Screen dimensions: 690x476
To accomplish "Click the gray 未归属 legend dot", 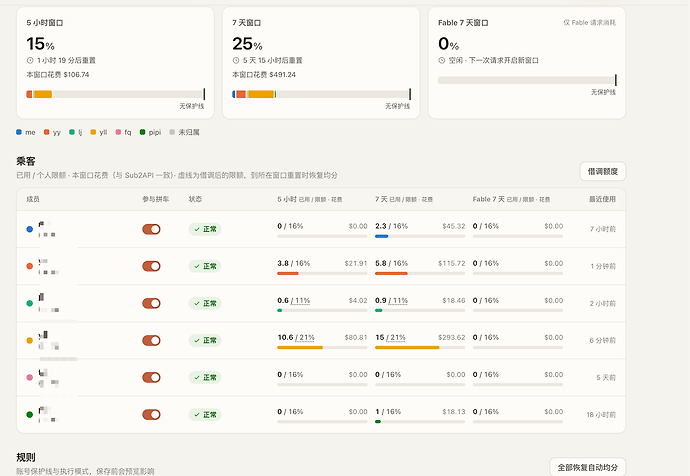I will coord(172,132).
